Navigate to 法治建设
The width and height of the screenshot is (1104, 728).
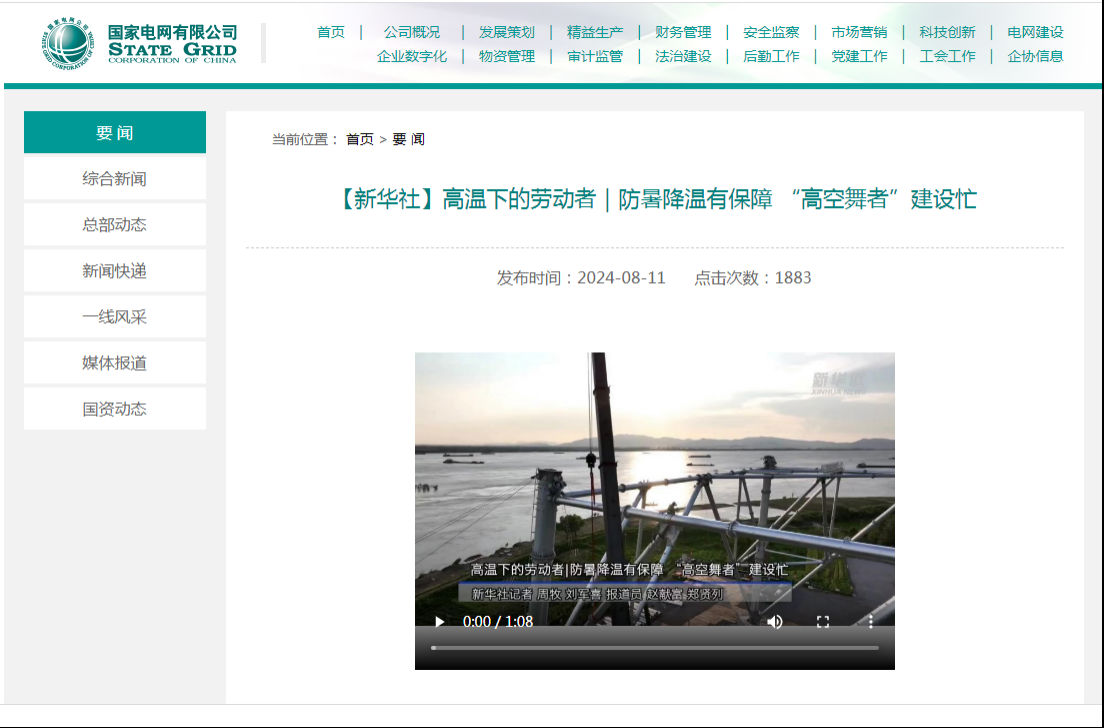pyautogui.click(x=683, y=56)
